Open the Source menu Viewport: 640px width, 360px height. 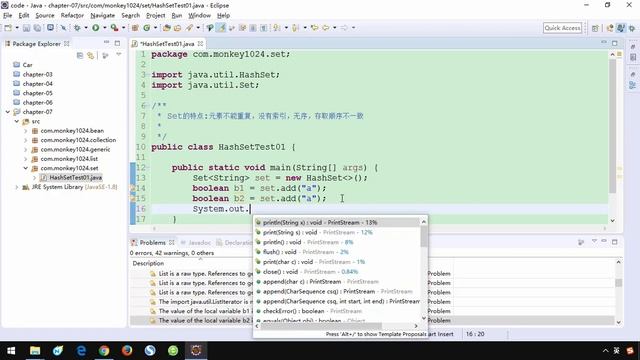pyautogui.click(x=44, y=16)
